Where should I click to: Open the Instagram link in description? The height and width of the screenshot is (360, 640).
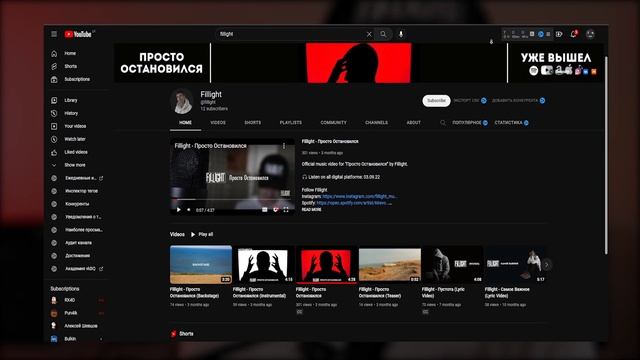point(359,196)
